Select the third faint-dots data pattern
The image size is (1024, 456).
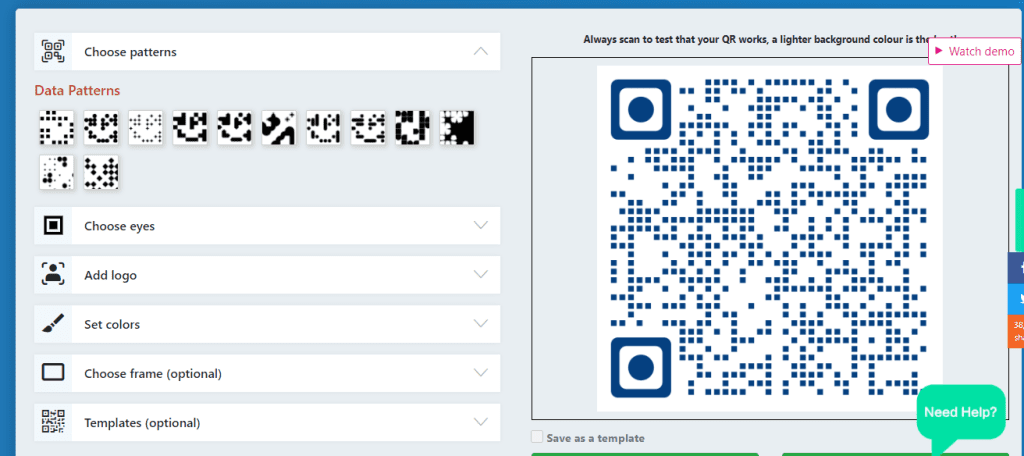pyautogui.click(x=146, y=127)
